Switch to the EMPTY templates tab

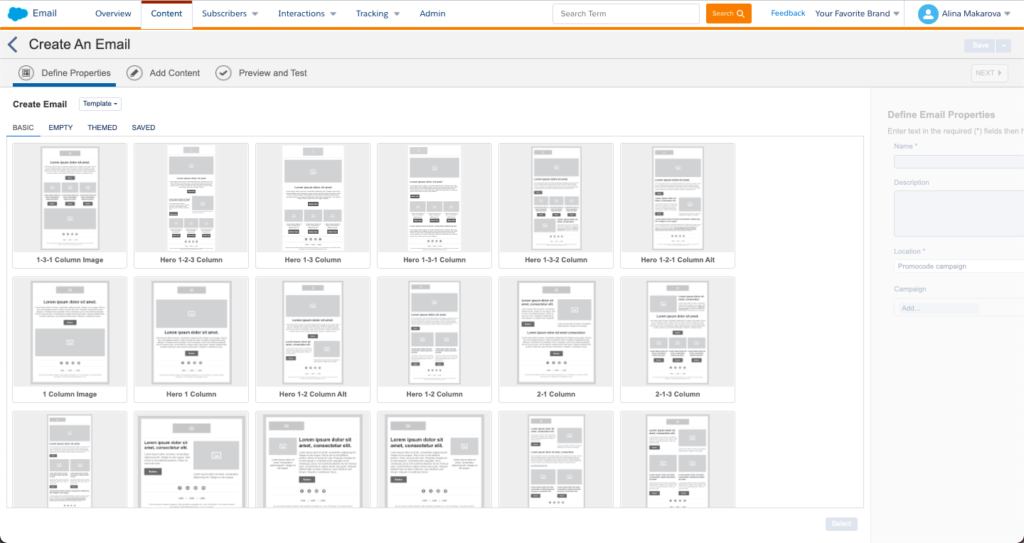(x=61, y=128)
